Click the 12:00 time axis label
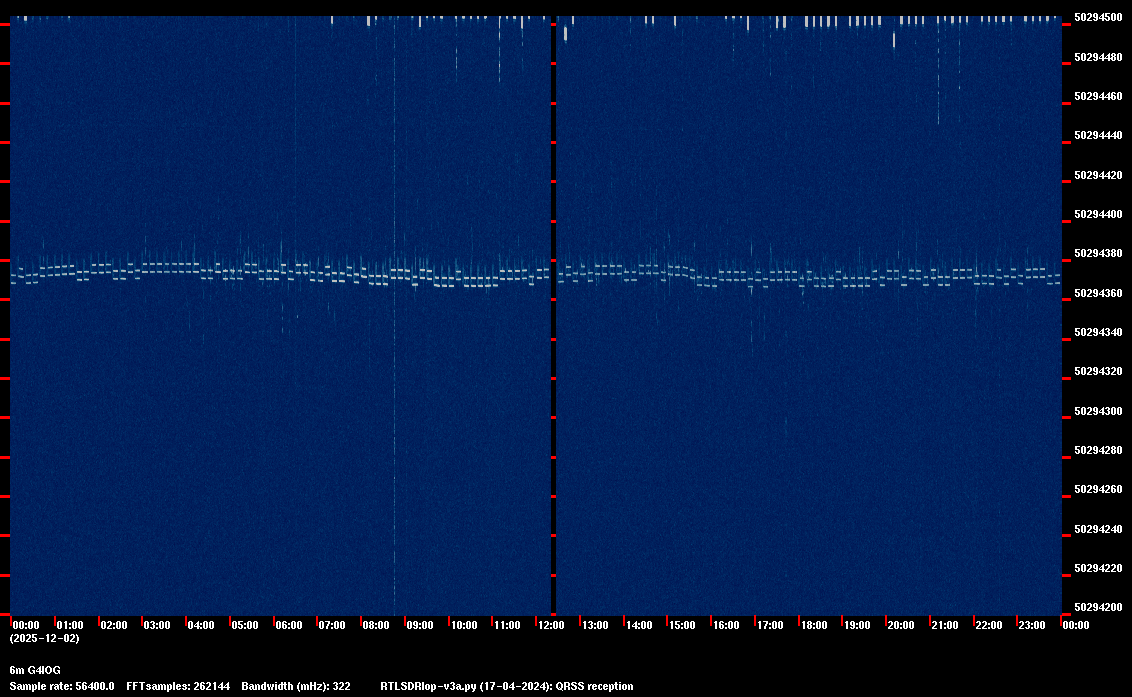Screen dimensions: 1132x697 (x=552, y=625)
